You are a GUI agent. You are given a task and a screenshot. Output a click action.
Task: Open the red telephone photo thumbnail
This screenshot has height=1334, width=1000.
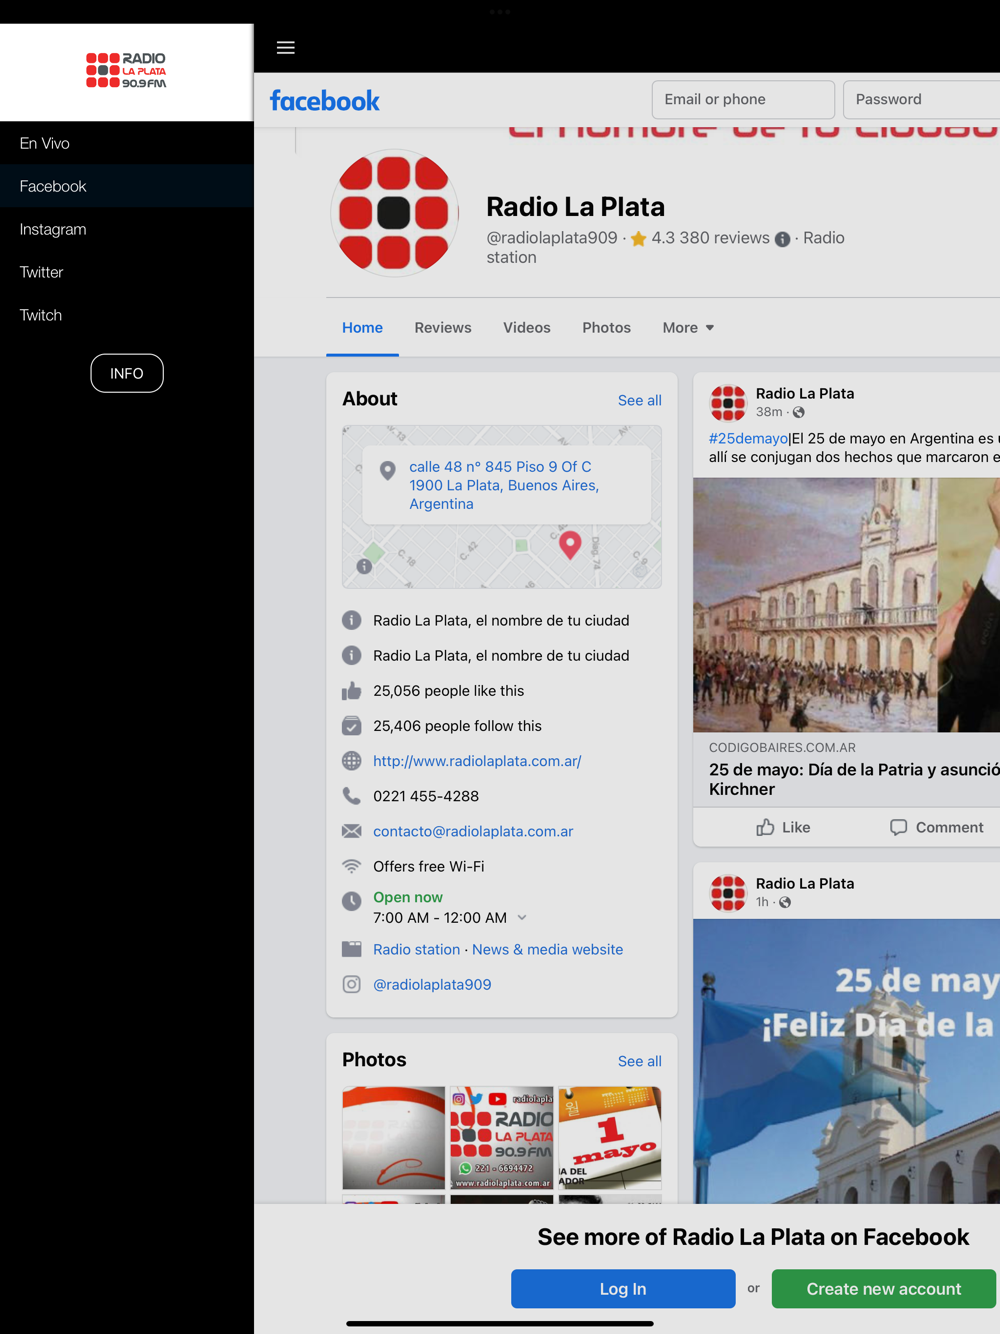(394, 1137)
